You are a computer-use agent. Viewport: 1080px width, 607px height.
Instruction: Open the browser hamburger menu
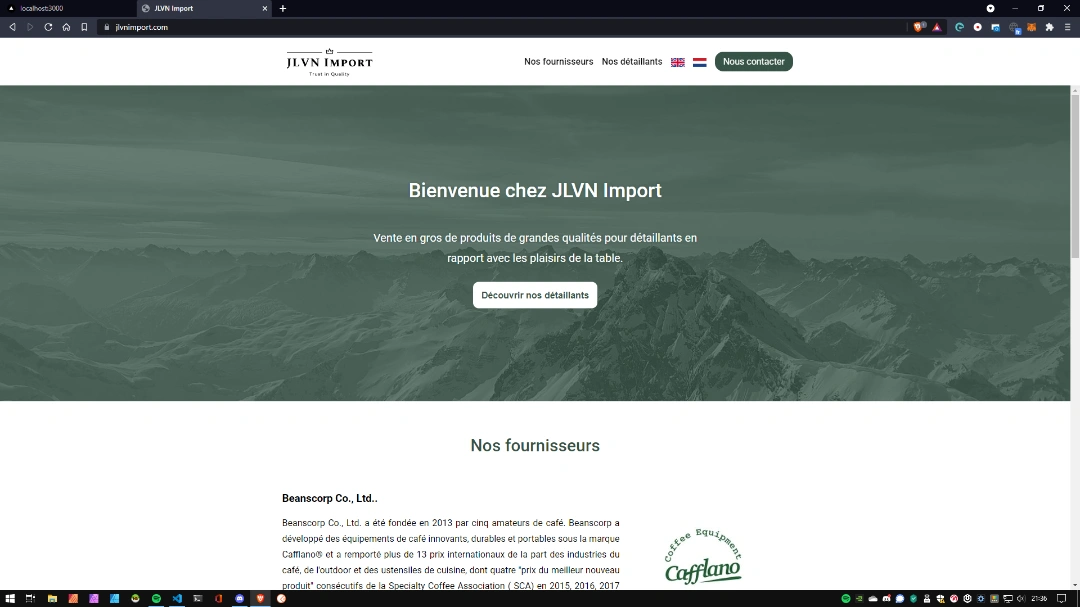pyautogui.click(x=1068, y=28)
